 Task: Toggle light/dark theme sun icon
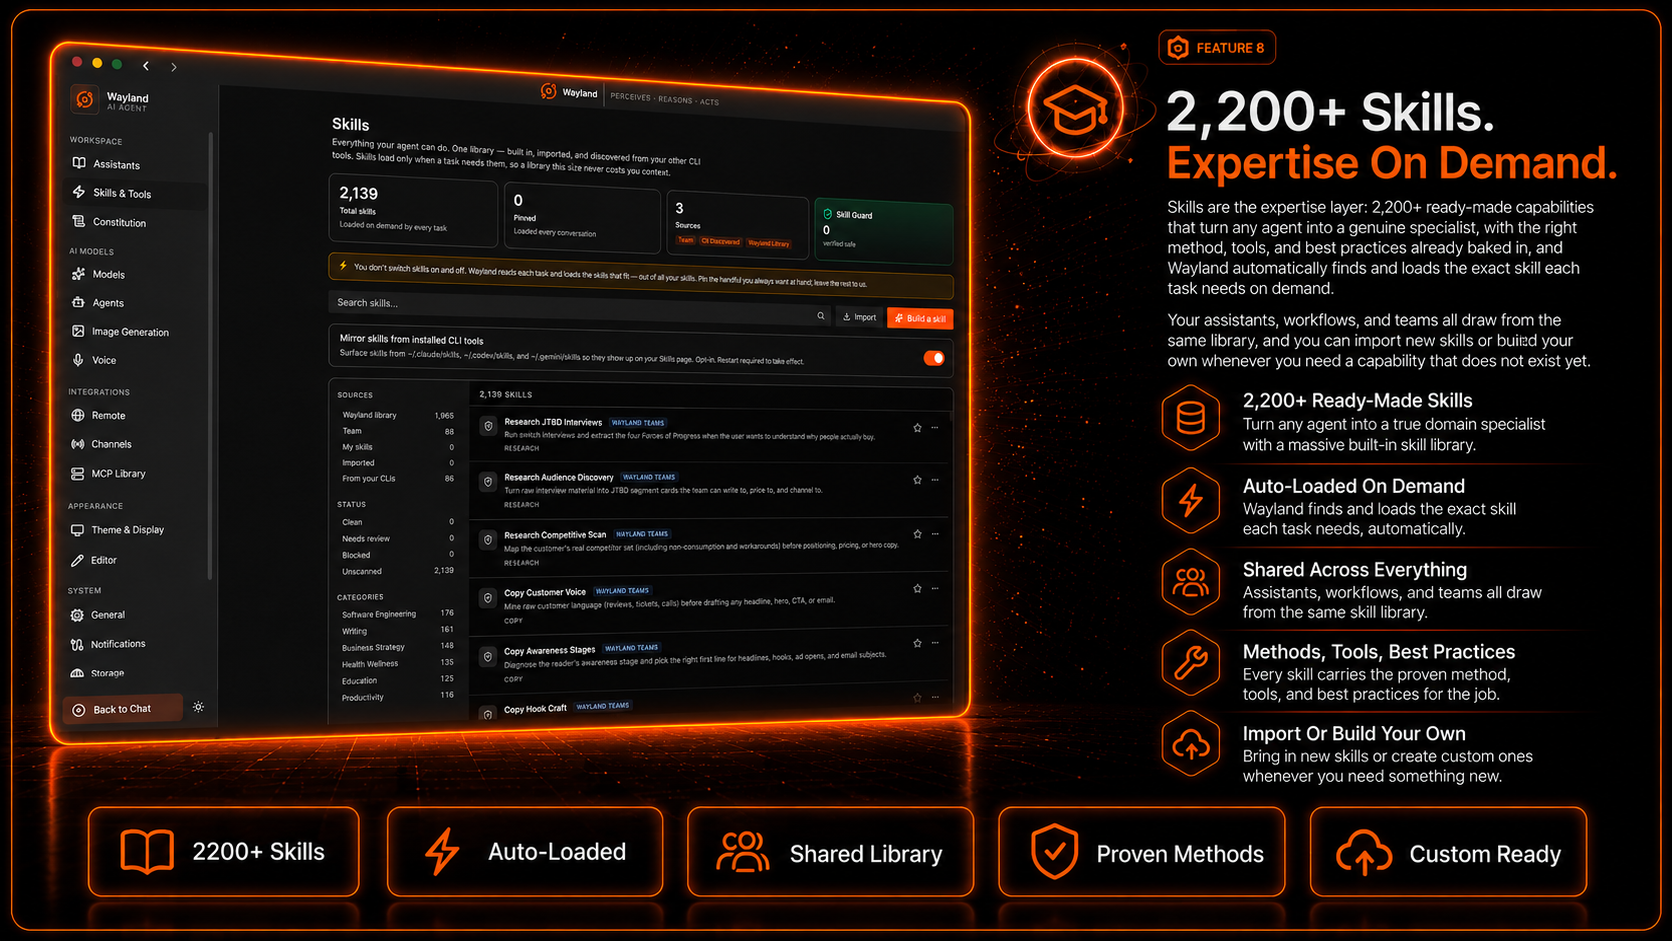coord(199,707)
